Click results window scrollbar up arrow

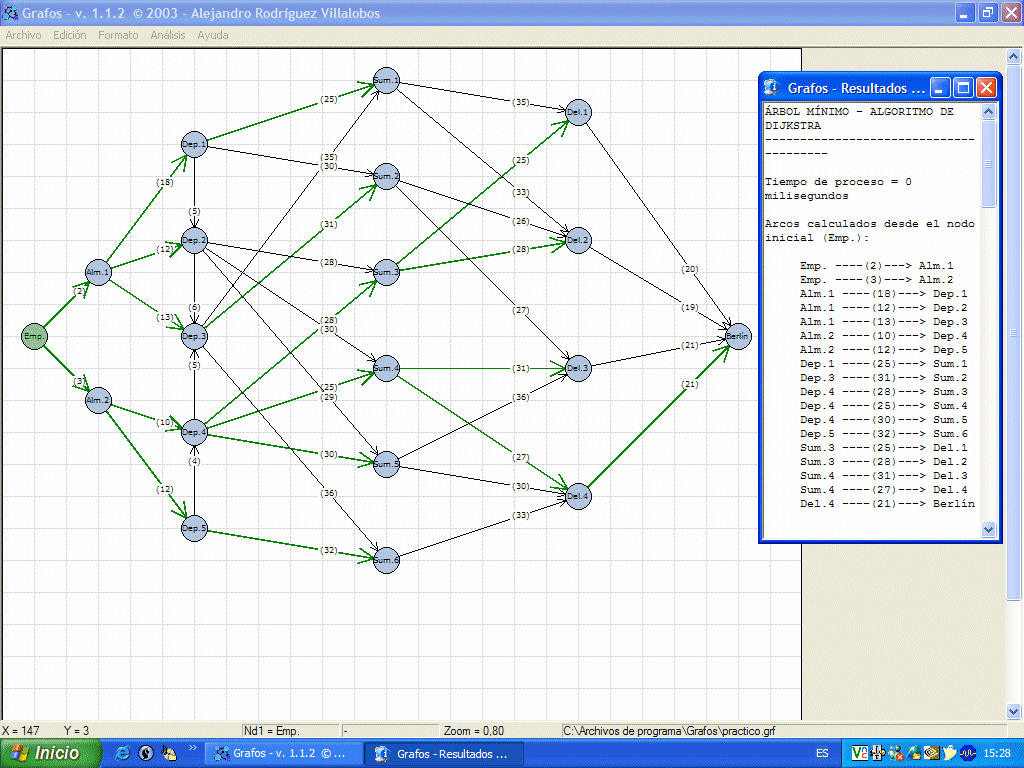tap(989, 112)
